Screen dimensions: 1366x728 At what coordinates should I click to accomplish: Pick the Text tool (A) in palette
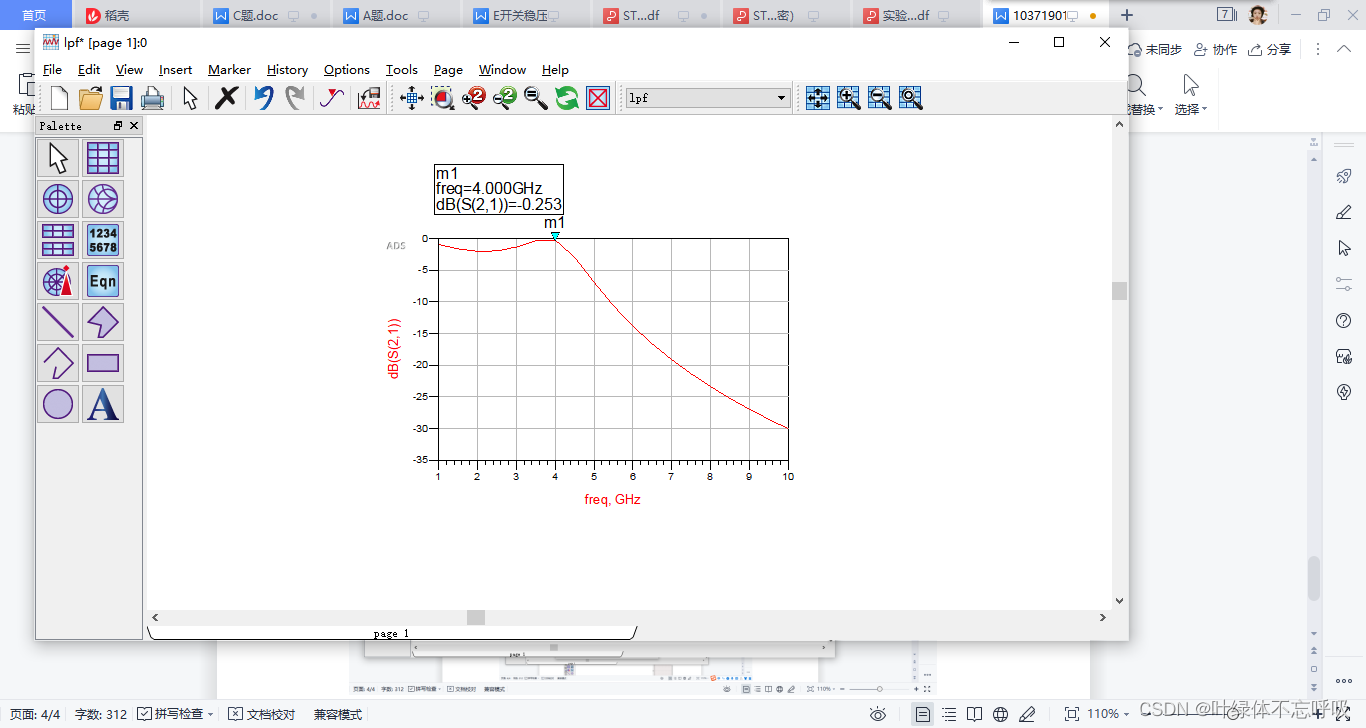103,404
